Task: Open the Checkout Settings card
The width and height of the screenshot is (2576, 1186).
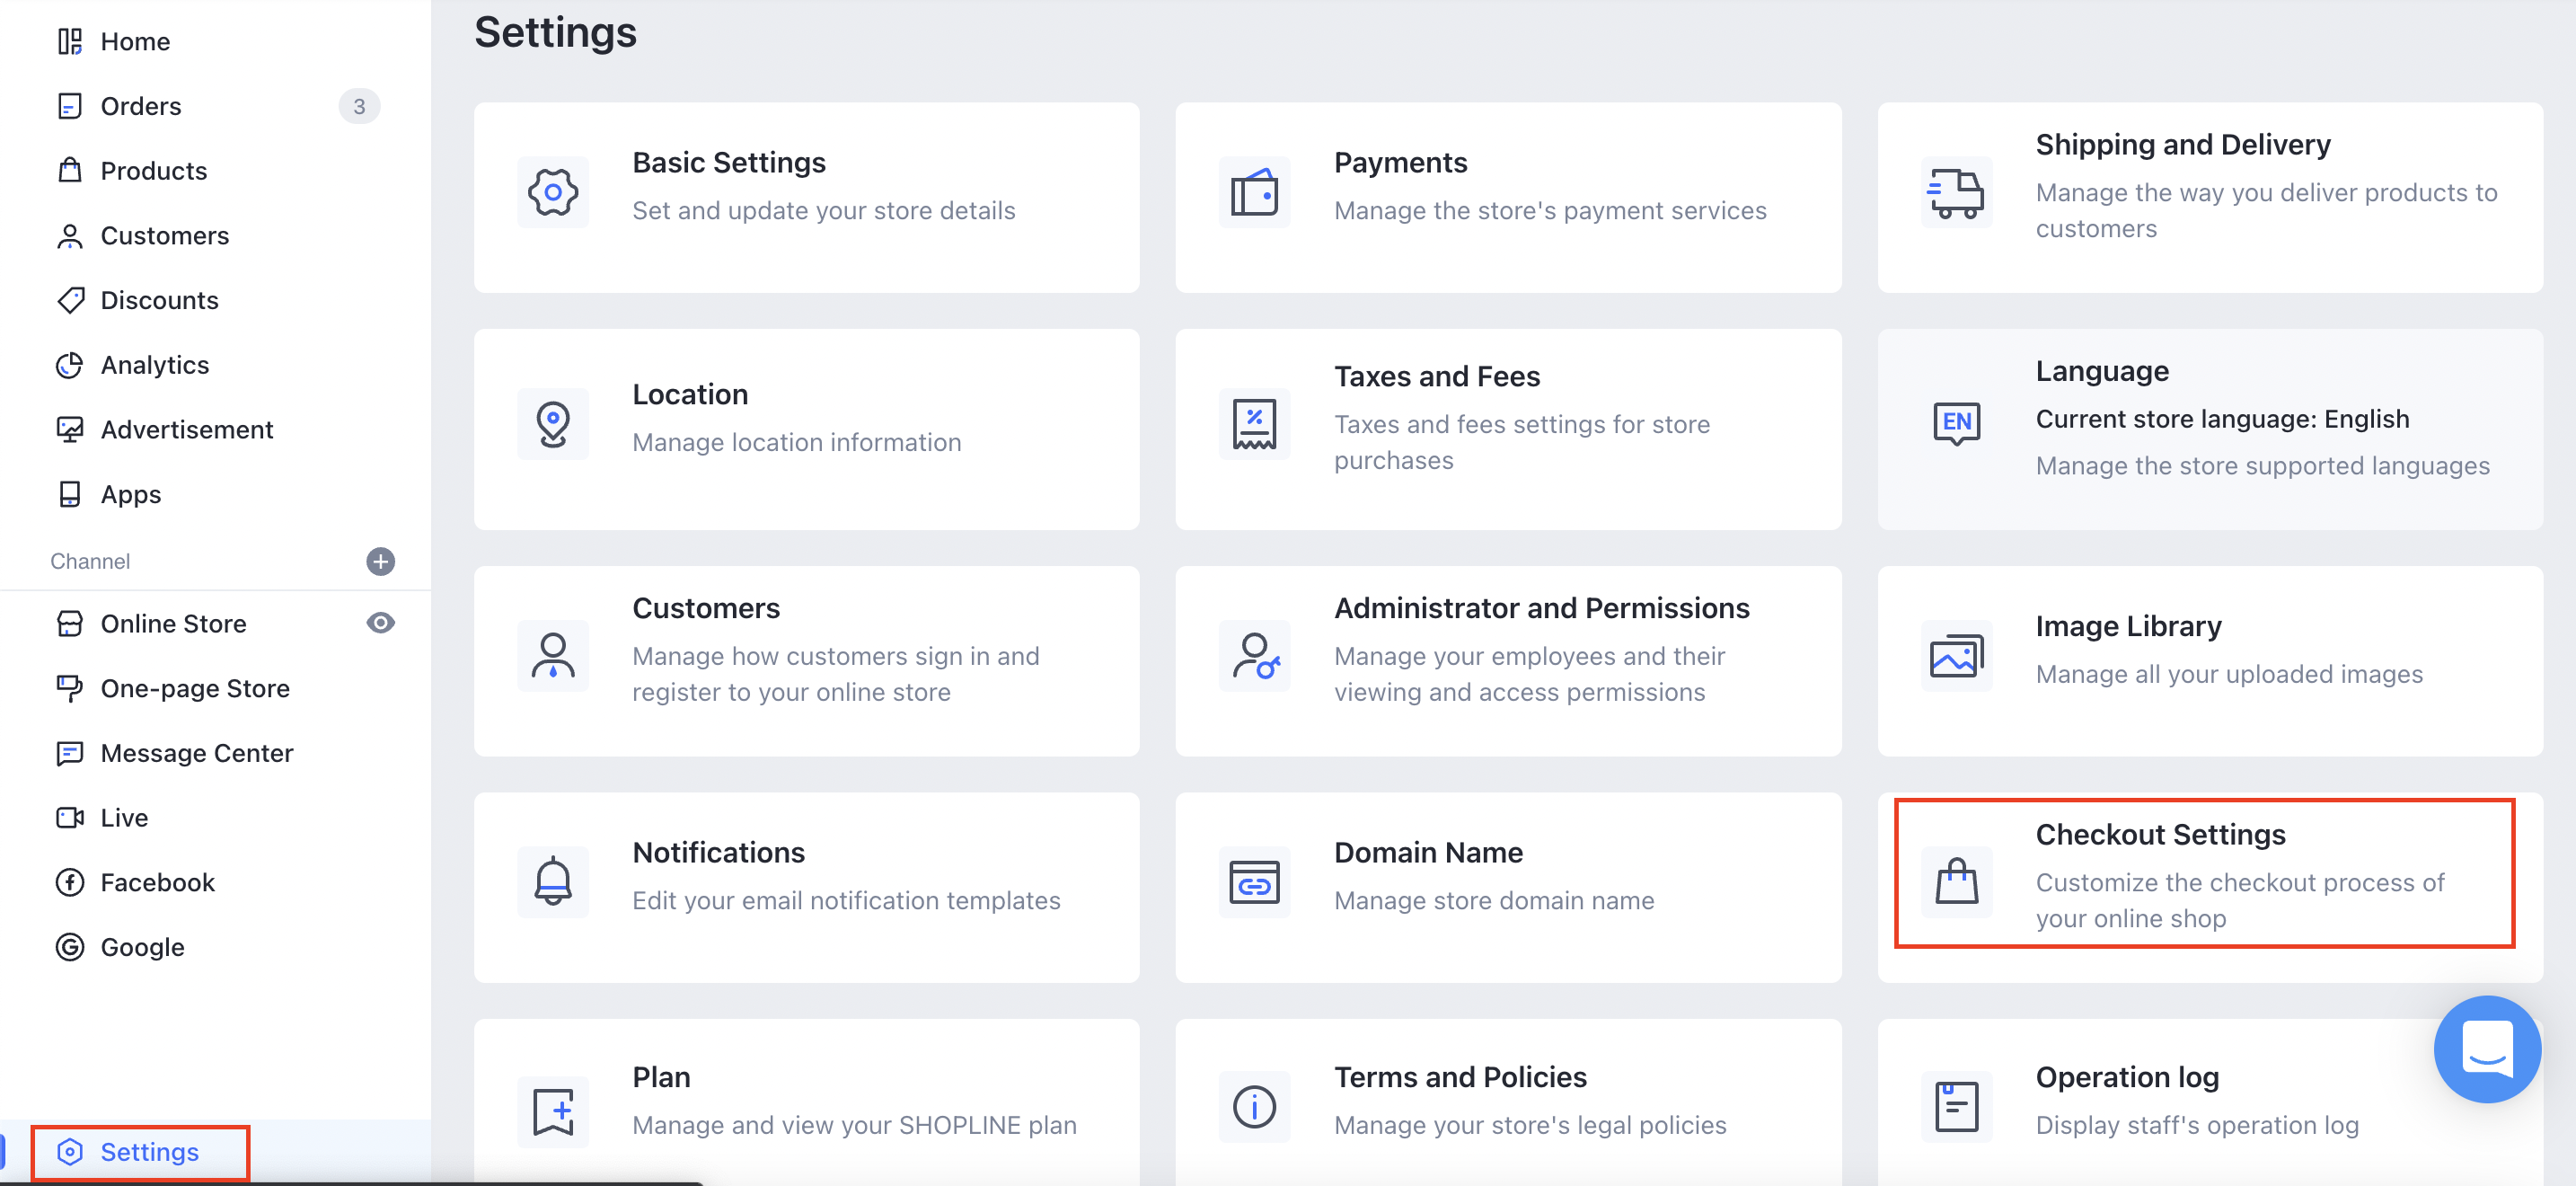Action: pyautogui.click(x=2209, y=887)
